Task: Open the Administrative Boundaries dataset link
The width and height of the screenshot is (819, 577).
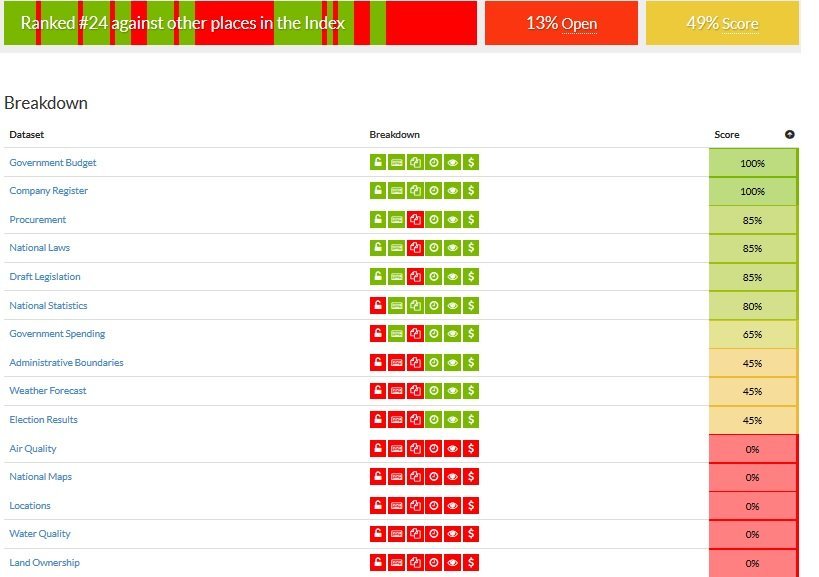Action: [x=66, y=363]
